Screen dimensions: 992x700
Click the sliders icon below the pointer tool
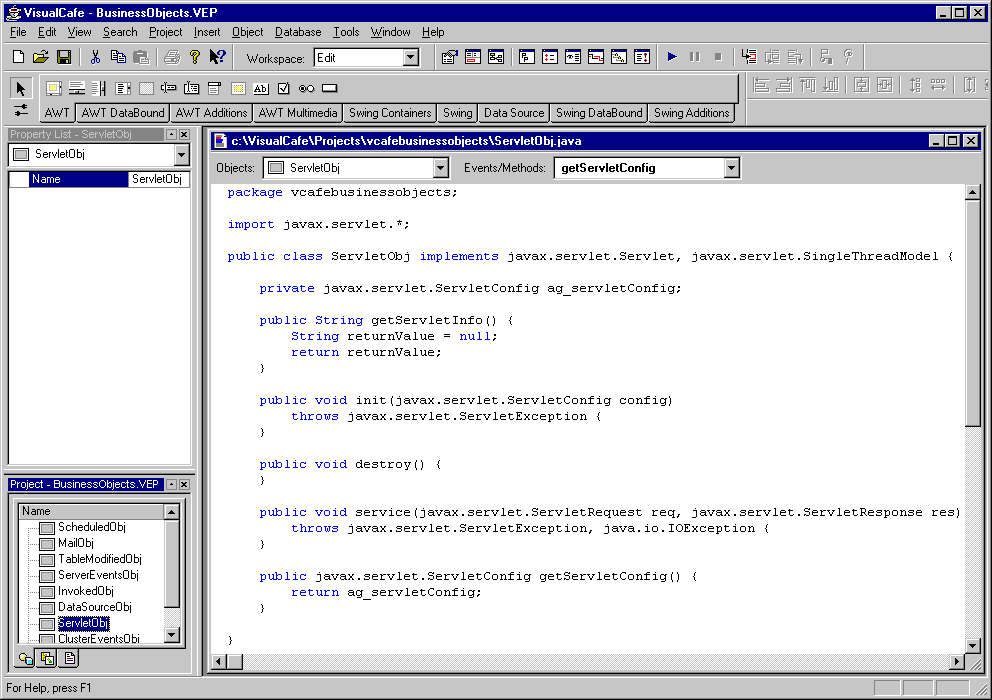pyautogui.click(x=21, y=110)
